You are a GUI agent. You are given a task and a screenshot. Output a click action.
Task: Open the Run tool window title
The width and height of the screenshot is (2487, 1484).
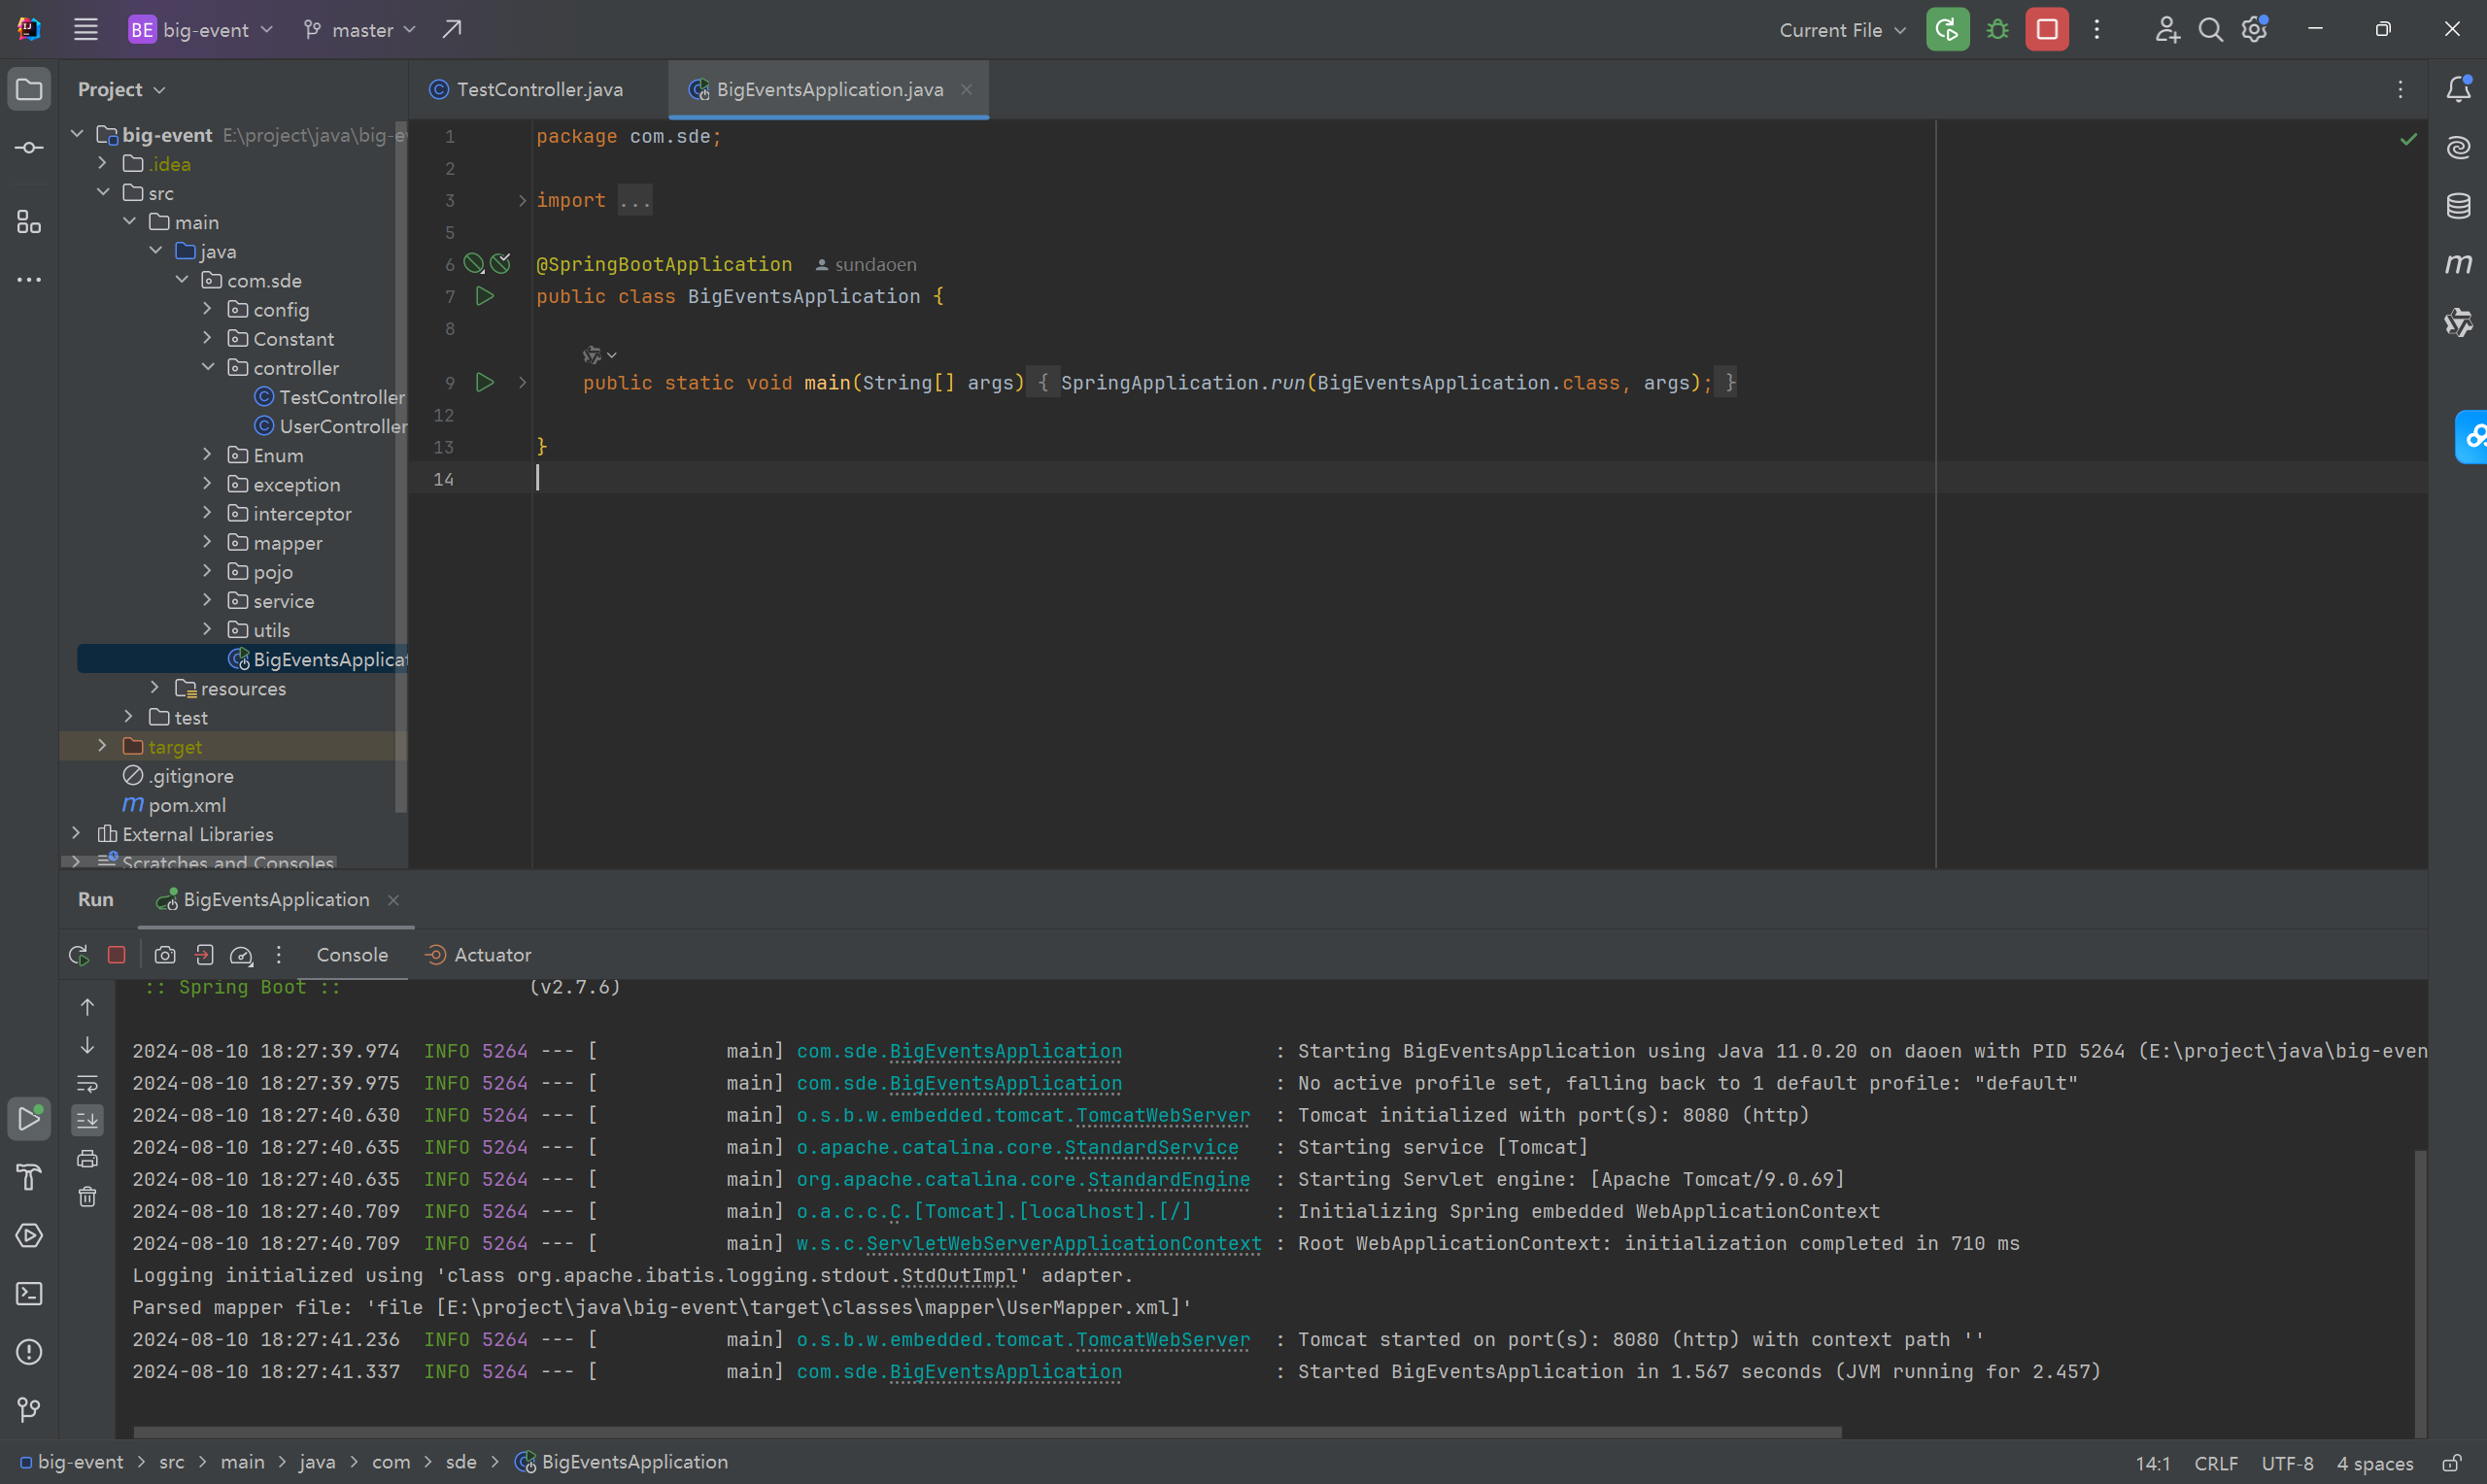tap(96, 899)
